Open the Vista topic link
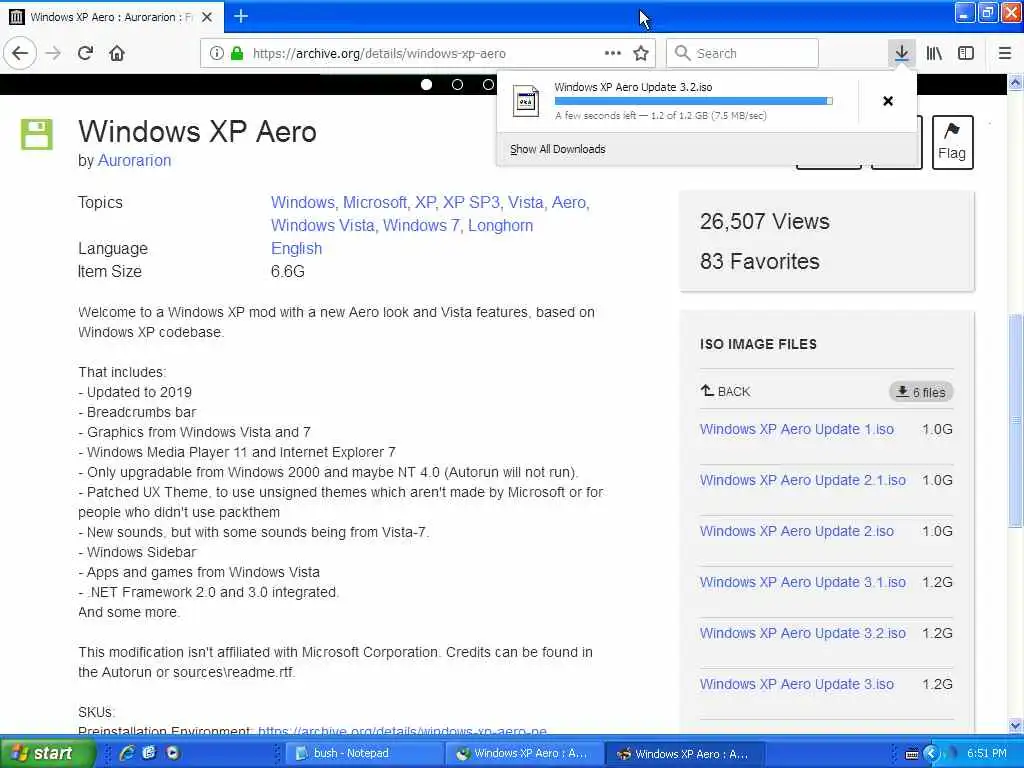1024x768 pixels. [x=526, y=202]
